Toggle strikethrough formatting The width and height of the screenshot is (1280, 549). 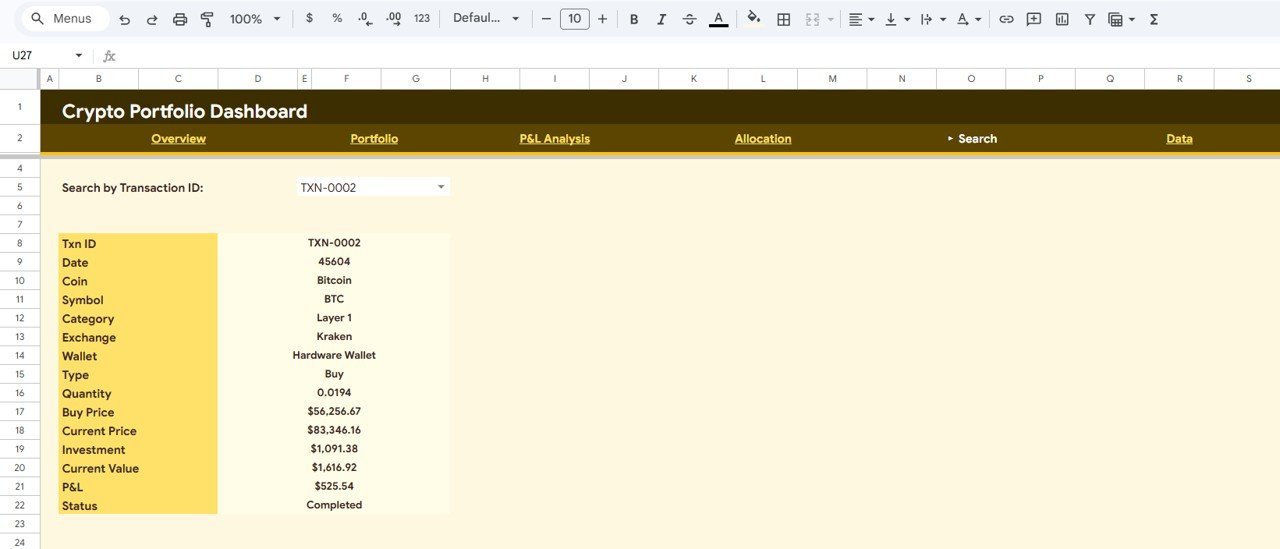coord(689,19)
